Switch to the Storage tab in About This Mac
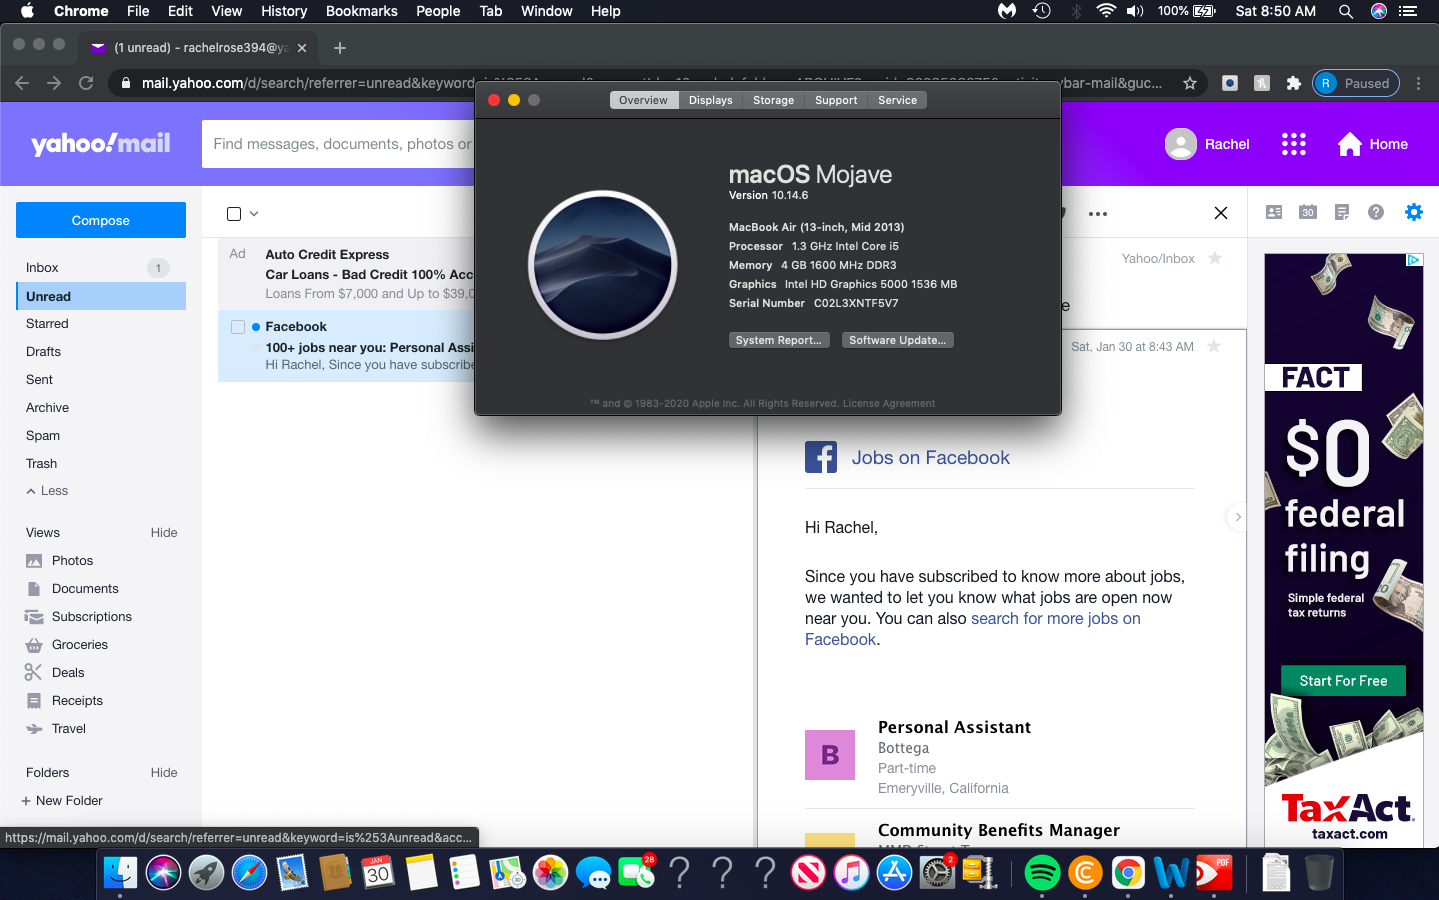The width and height of the screenshot is (1439, 900). click(x=774, y=100)
